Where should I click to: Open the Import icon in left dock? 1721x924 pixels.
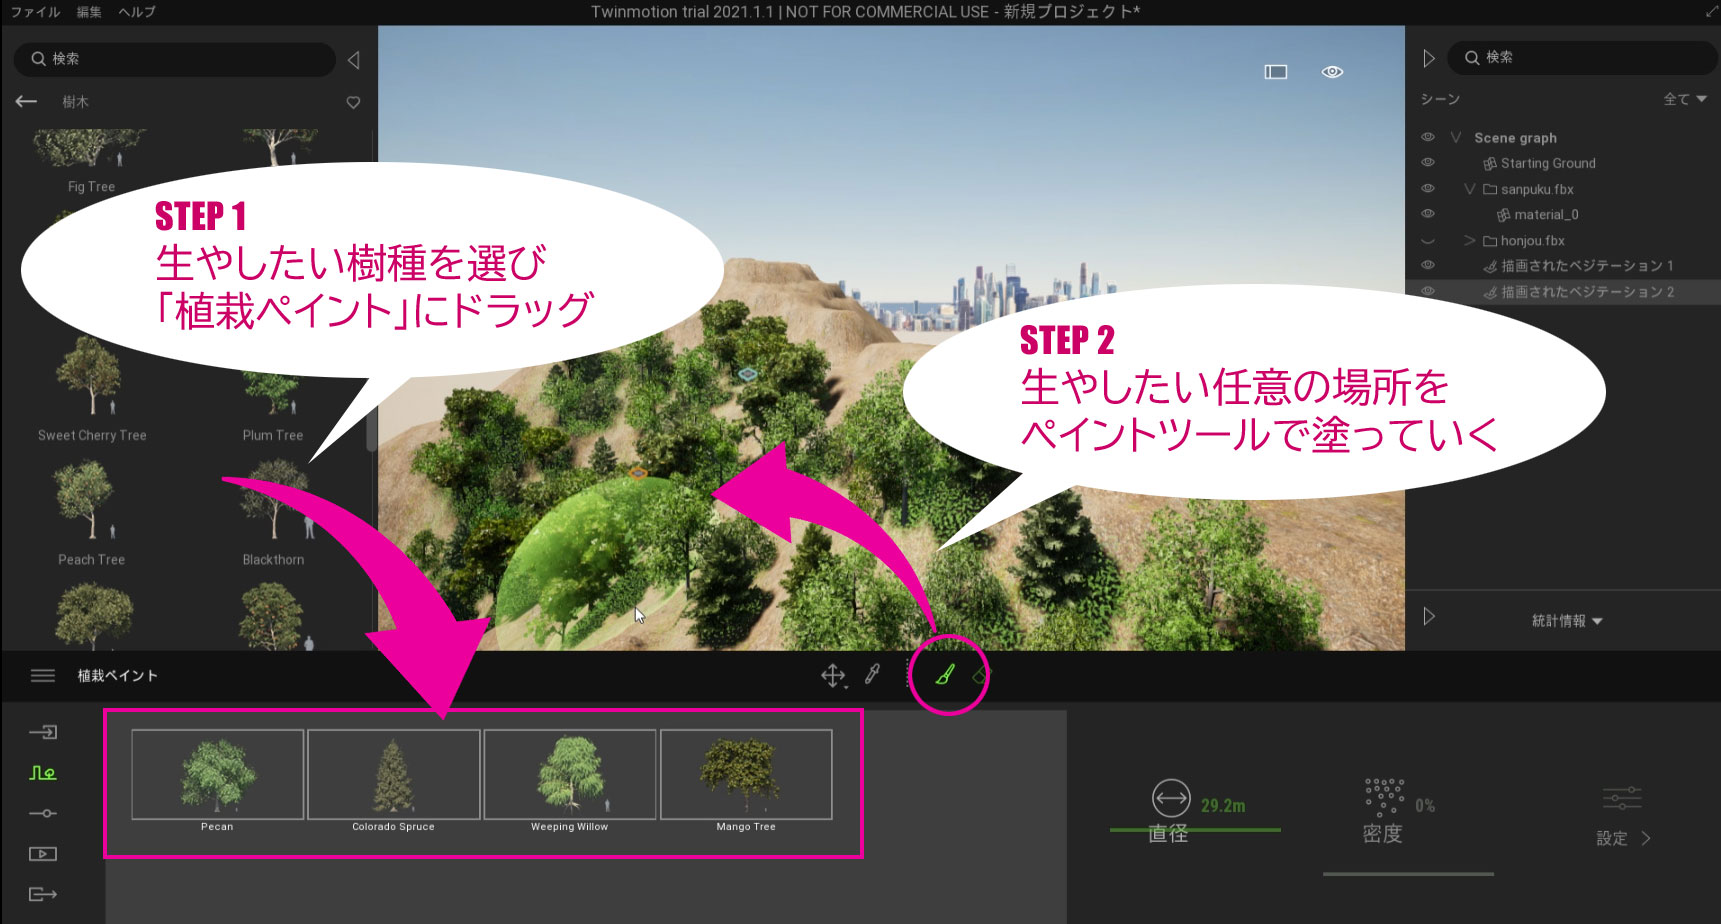43,732
